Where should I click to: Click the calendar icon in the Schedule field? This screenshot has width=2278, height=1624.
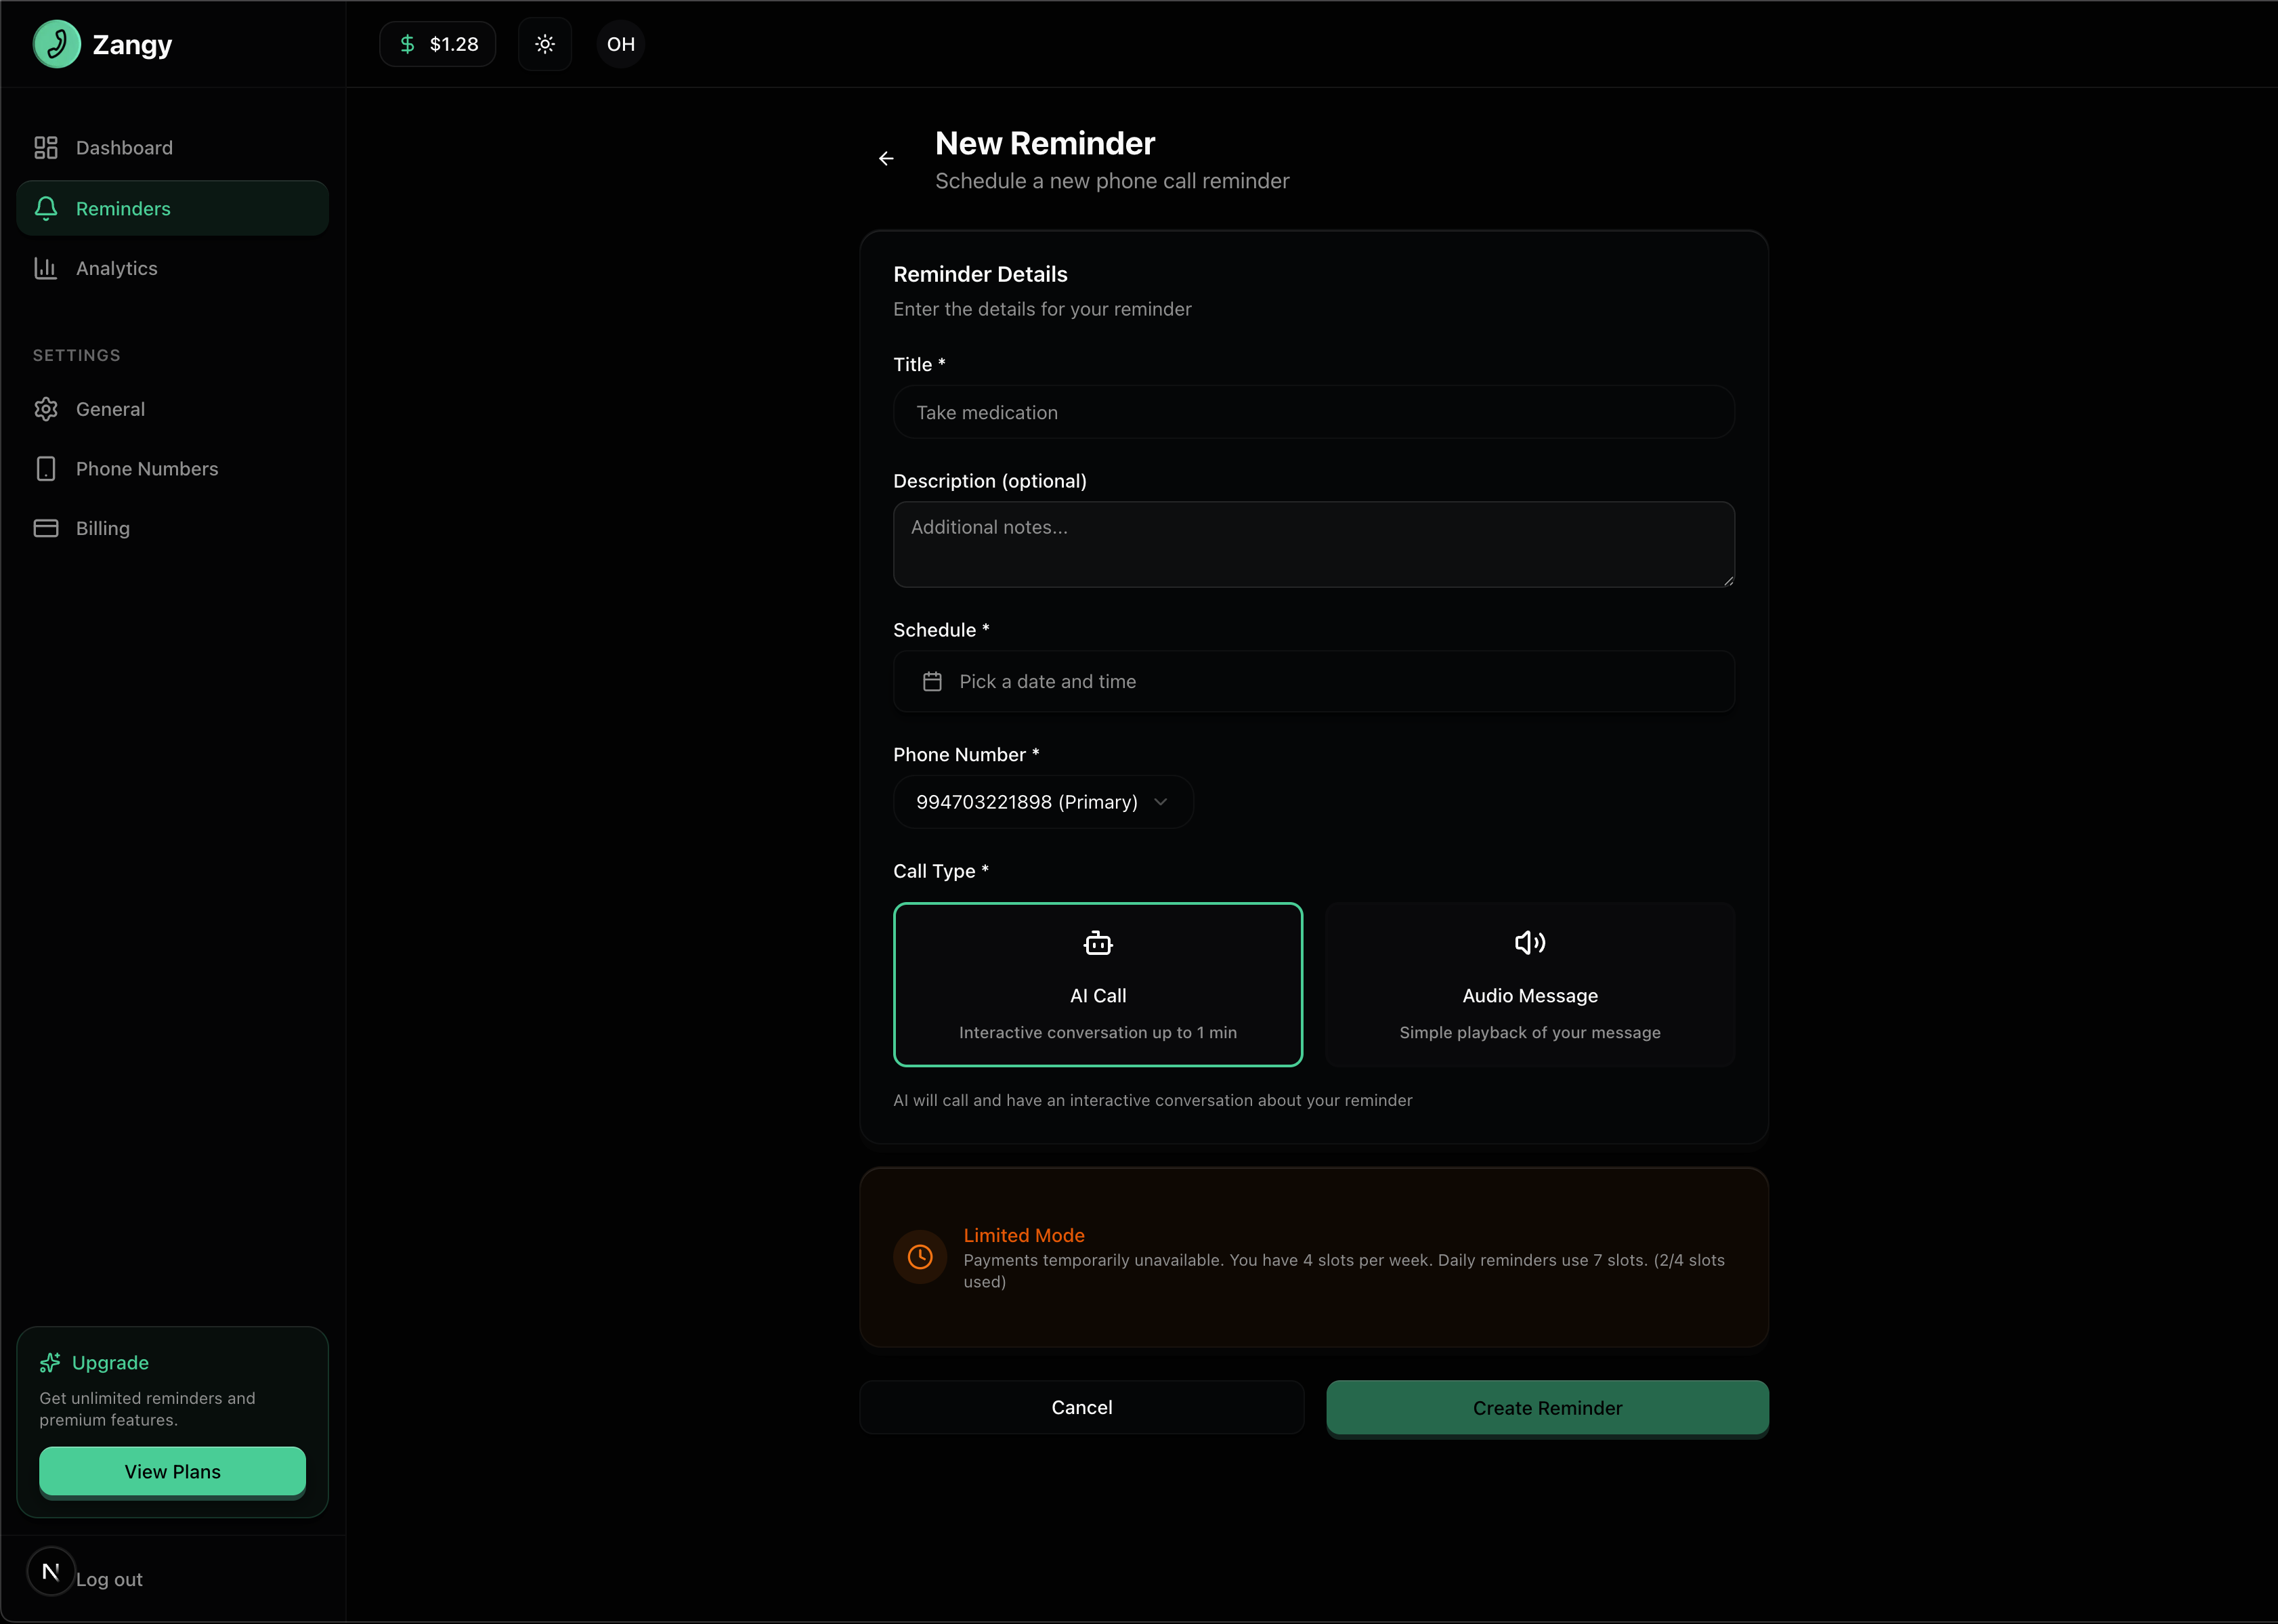(932, 681)
